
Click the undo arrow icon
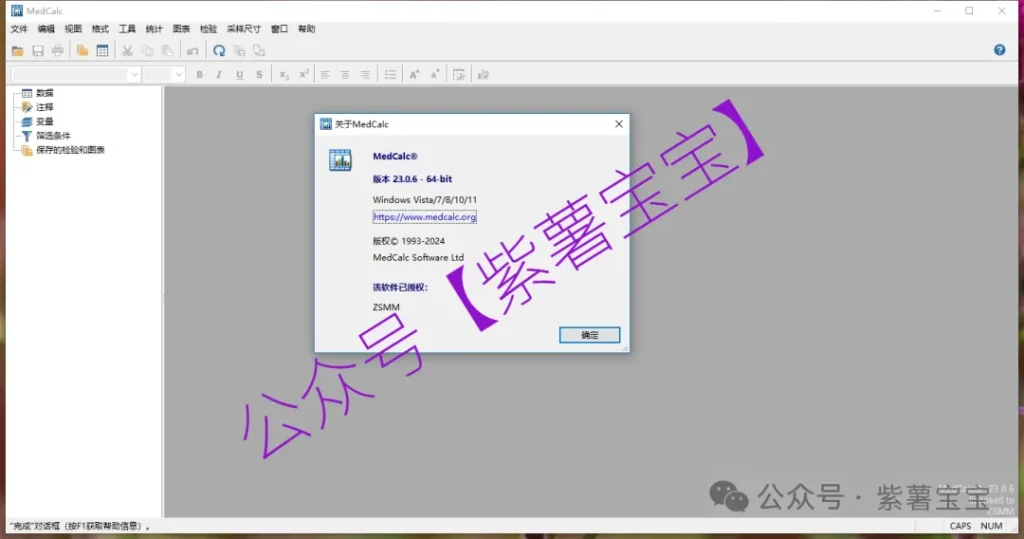point(192,51)
